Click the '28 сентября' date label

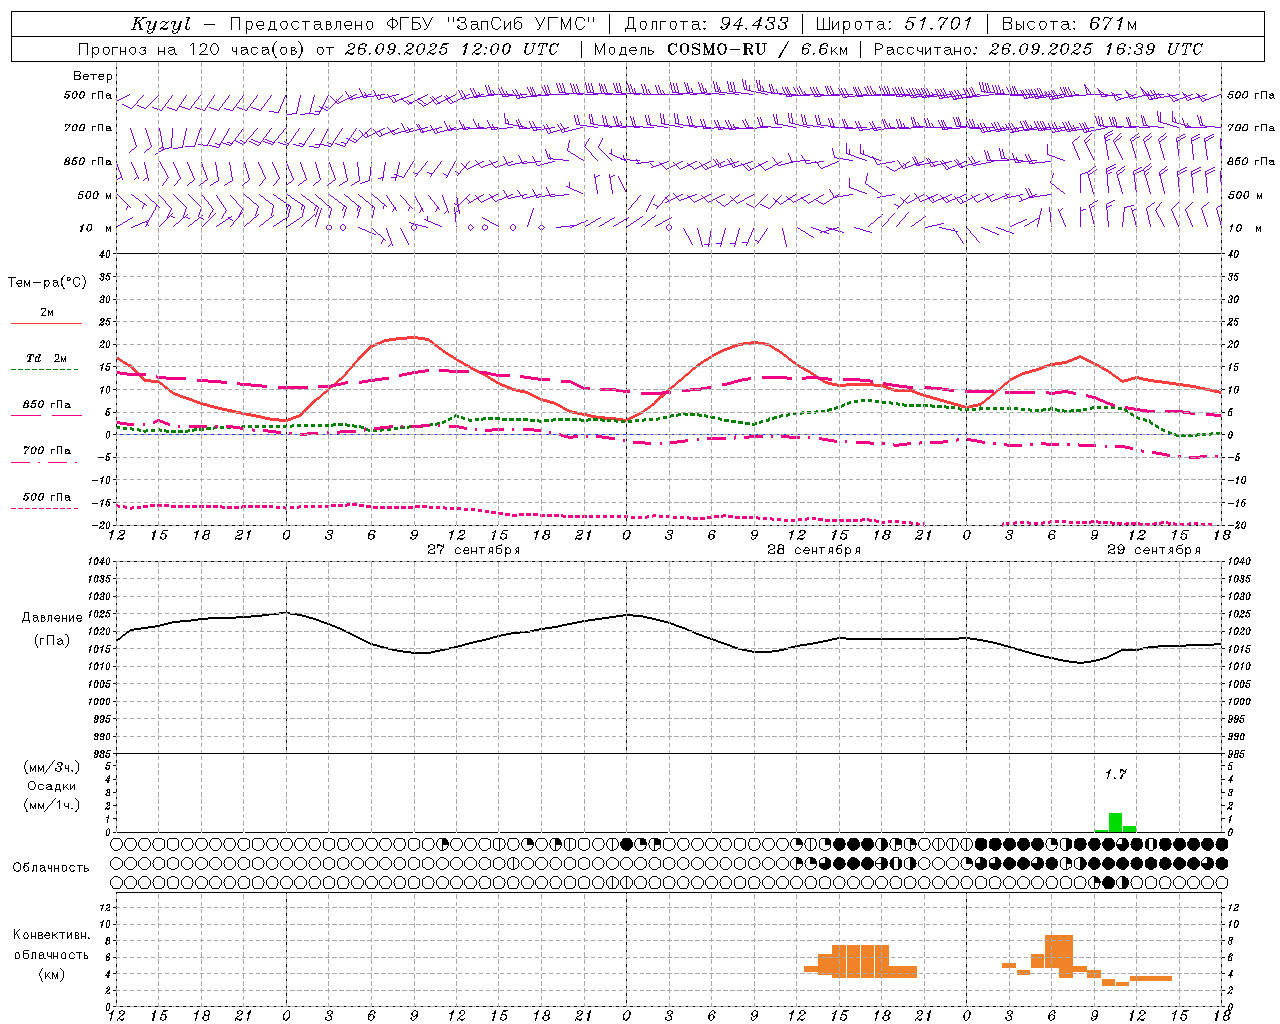tap(814, 550)
